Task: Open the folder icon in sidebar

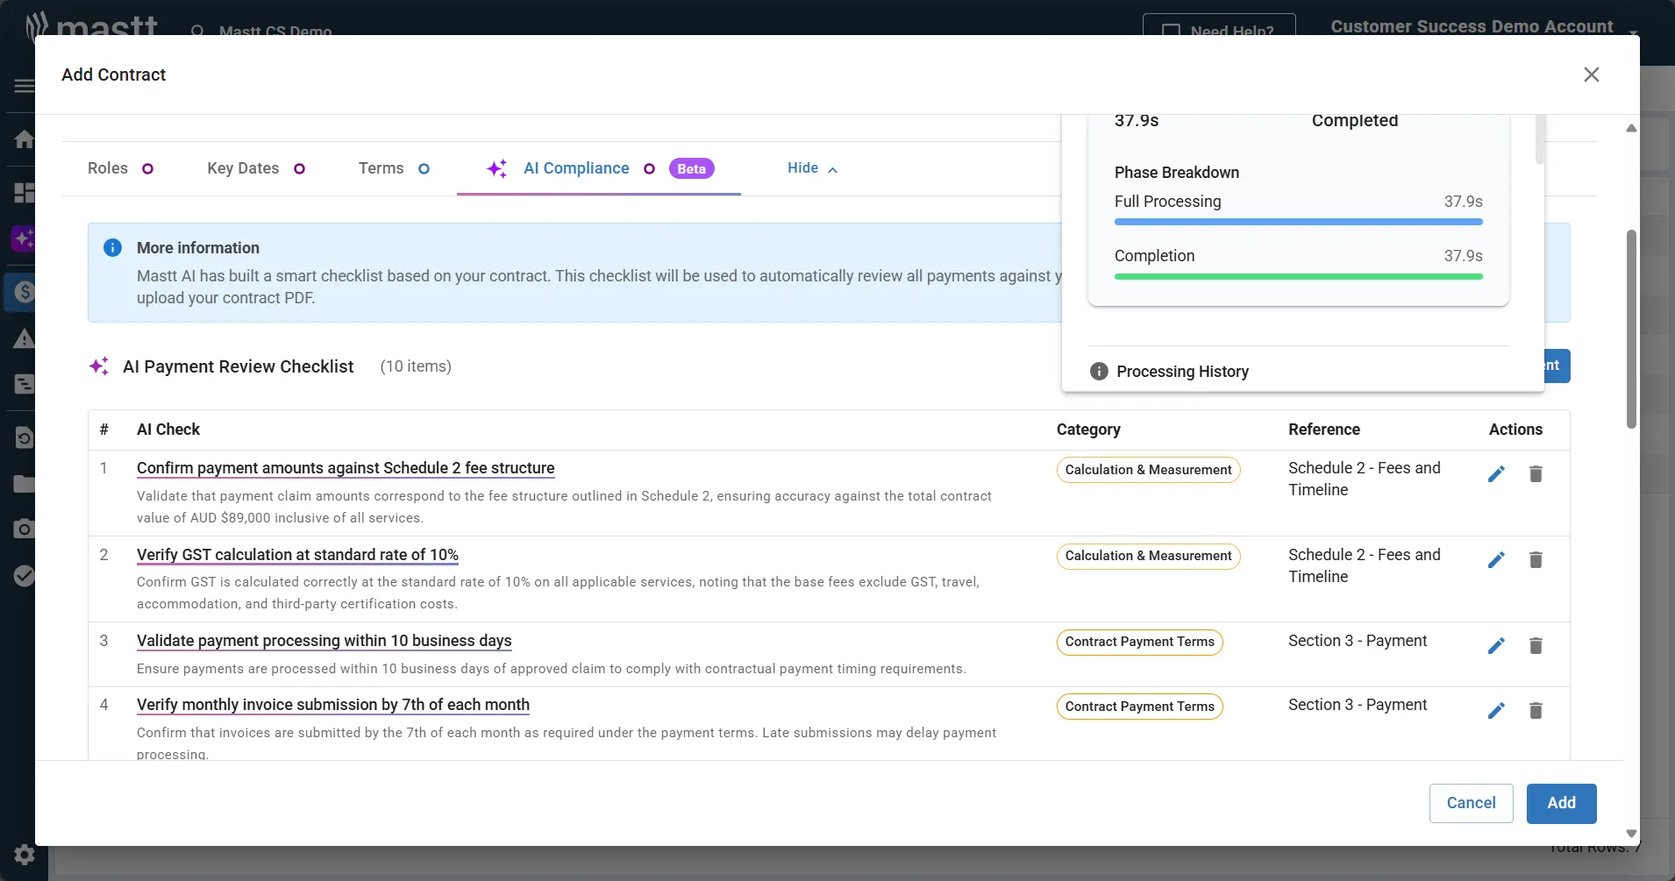Action: [x=24, y=484]
